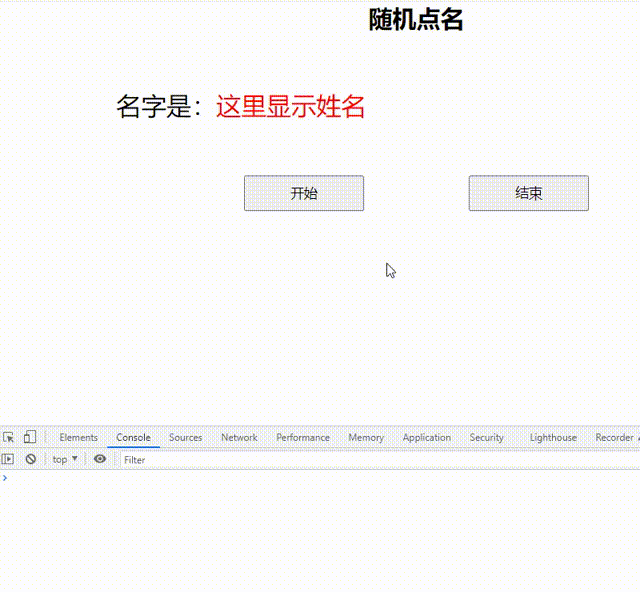This screenshot has width=640, height=592.
Task: Switch to the Recorder tab
Action: (x=614, y=437)
